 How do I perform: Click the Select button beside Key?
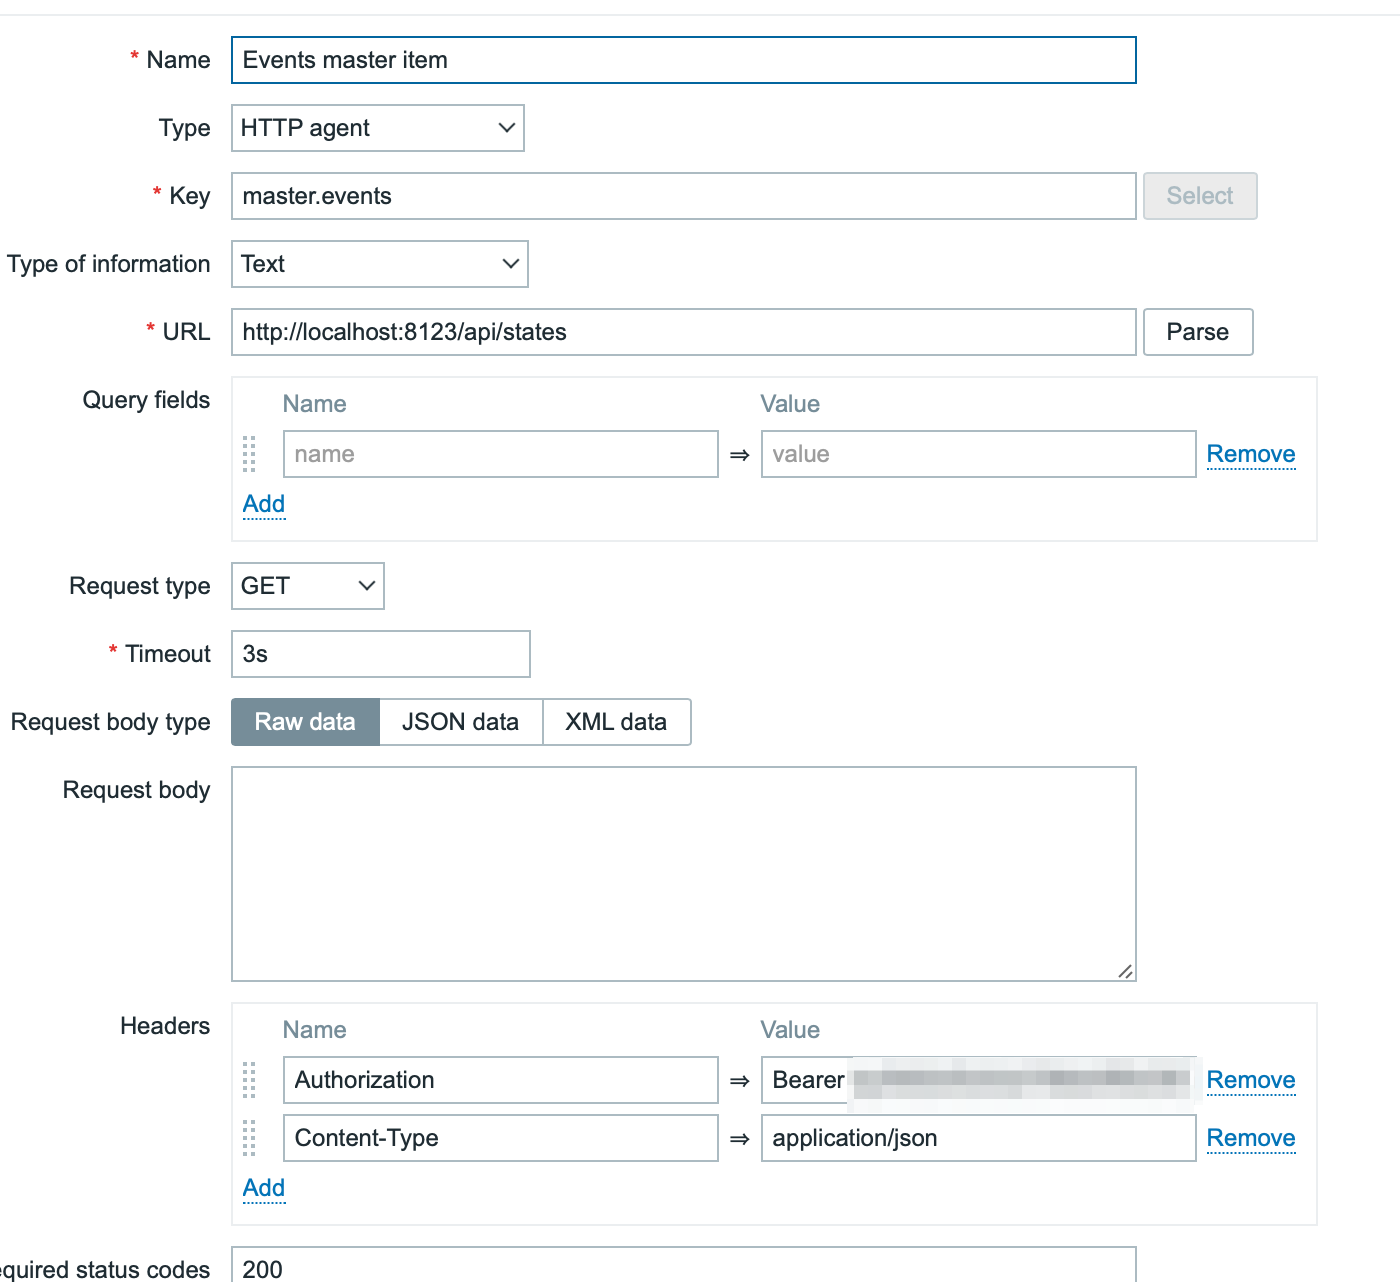point(1199,196)
